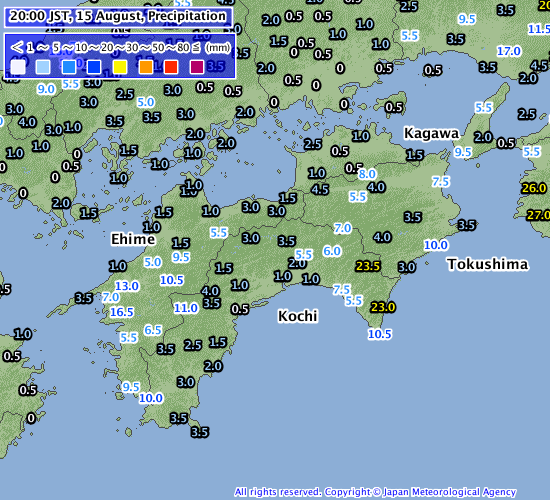Click the dark blue 10~20 mm legend swatch

pyautogui.click(x=94, y=67)
